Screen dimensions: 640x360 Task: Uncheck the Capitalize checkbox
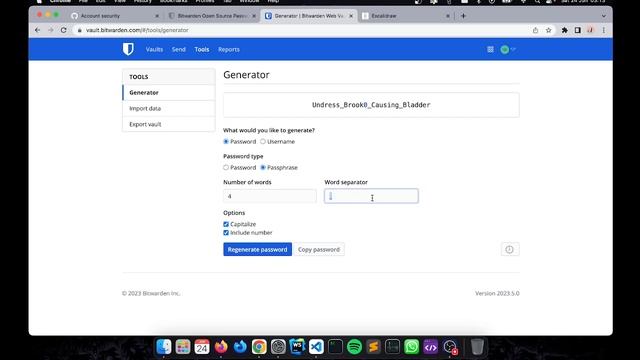click(x=226, y=224)
